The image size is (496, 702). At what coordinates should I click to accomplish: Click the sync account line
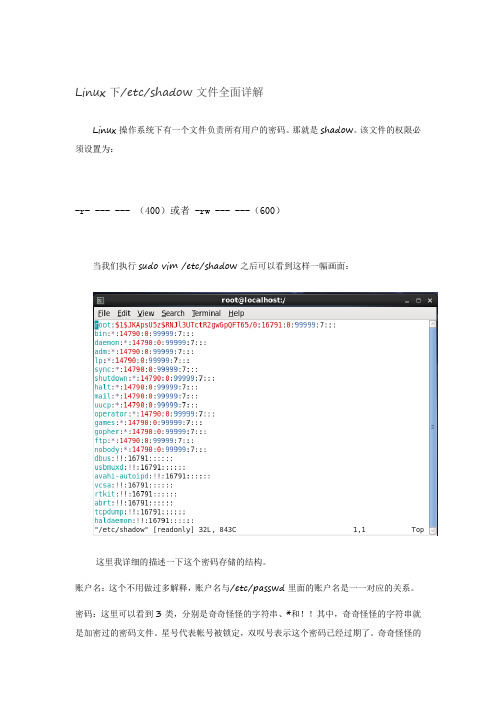(146, 369)
